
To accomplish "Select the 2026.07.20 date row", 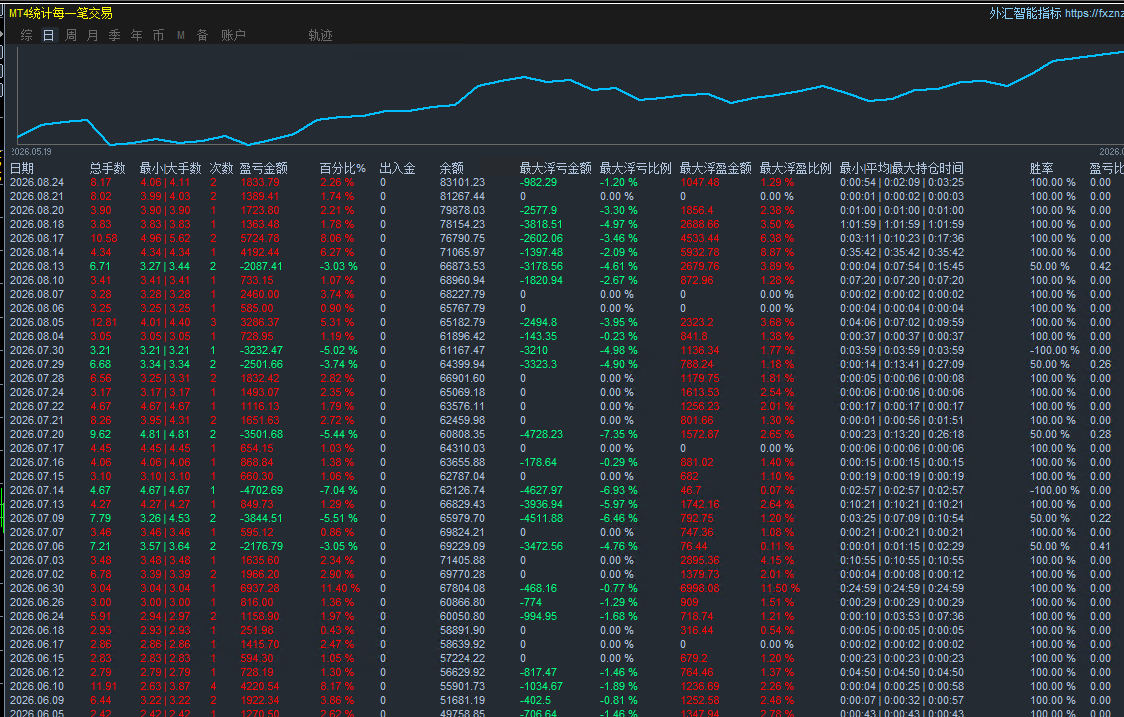I will click(x=37, y=435).
